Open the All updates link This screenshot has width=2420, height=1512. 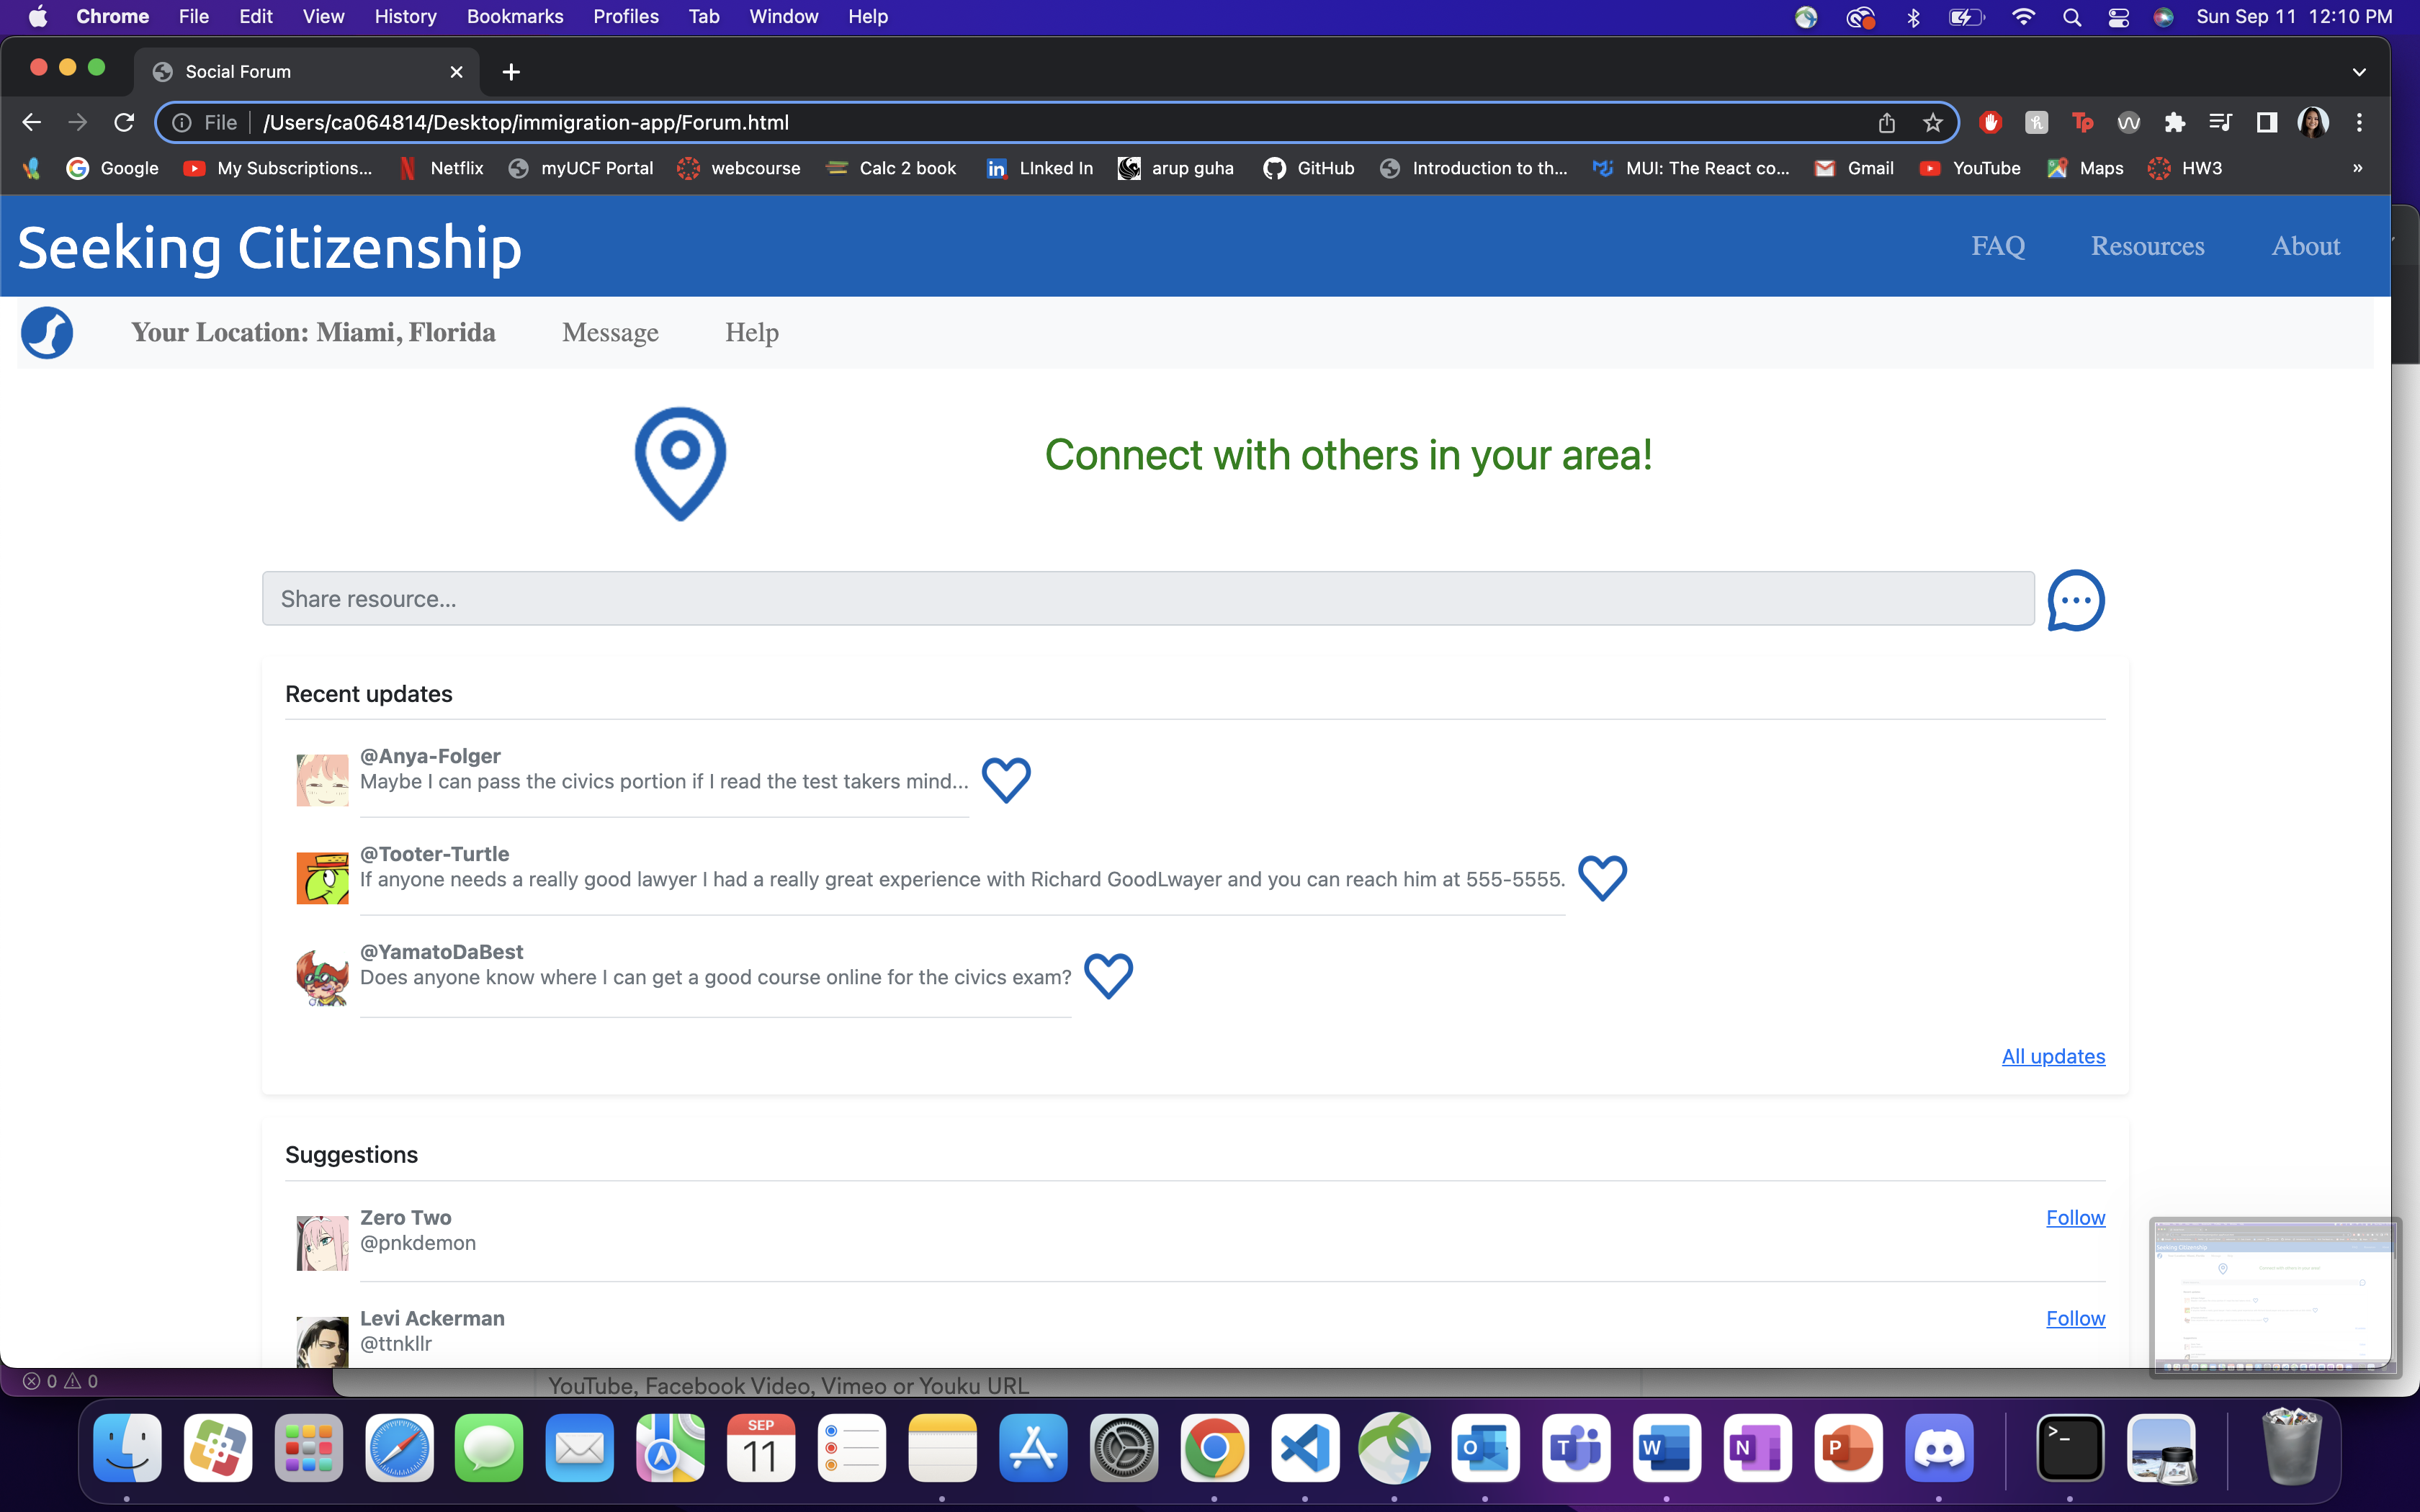[x=2053, y=1056]
